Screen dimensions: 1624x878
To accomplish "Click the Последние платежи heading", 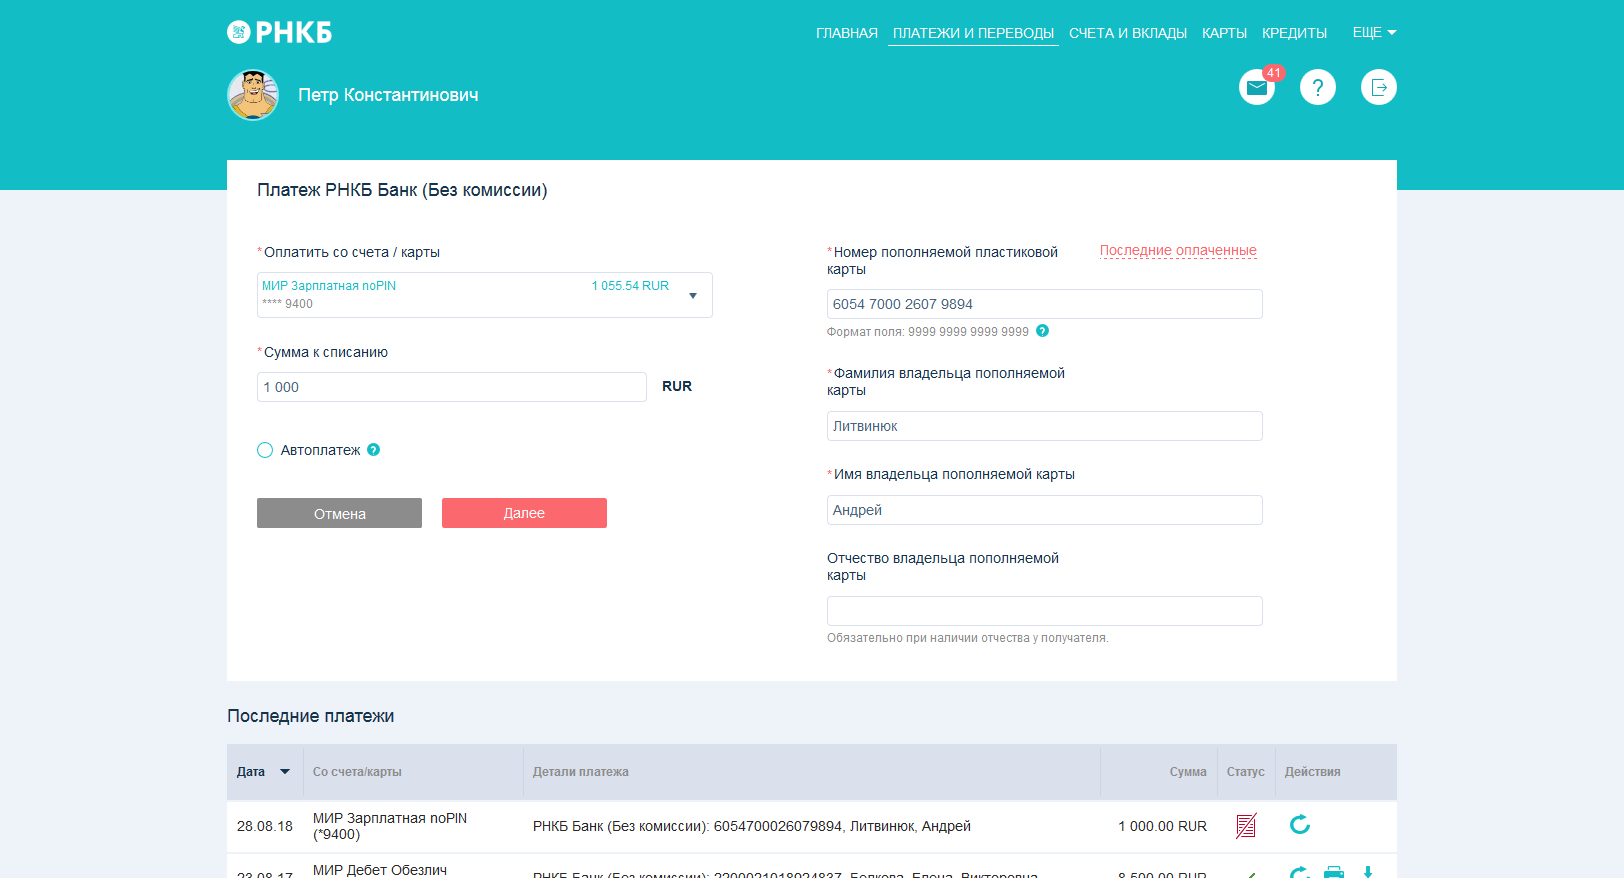I will (x=311, y=716).
